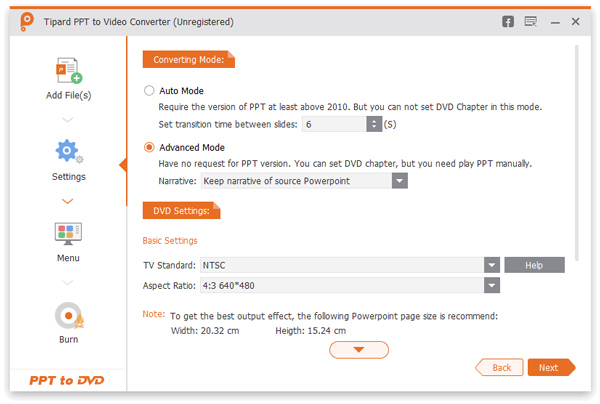Expand more settings with orange down arrow
This screenshot has height=404, width=600.
359,350
